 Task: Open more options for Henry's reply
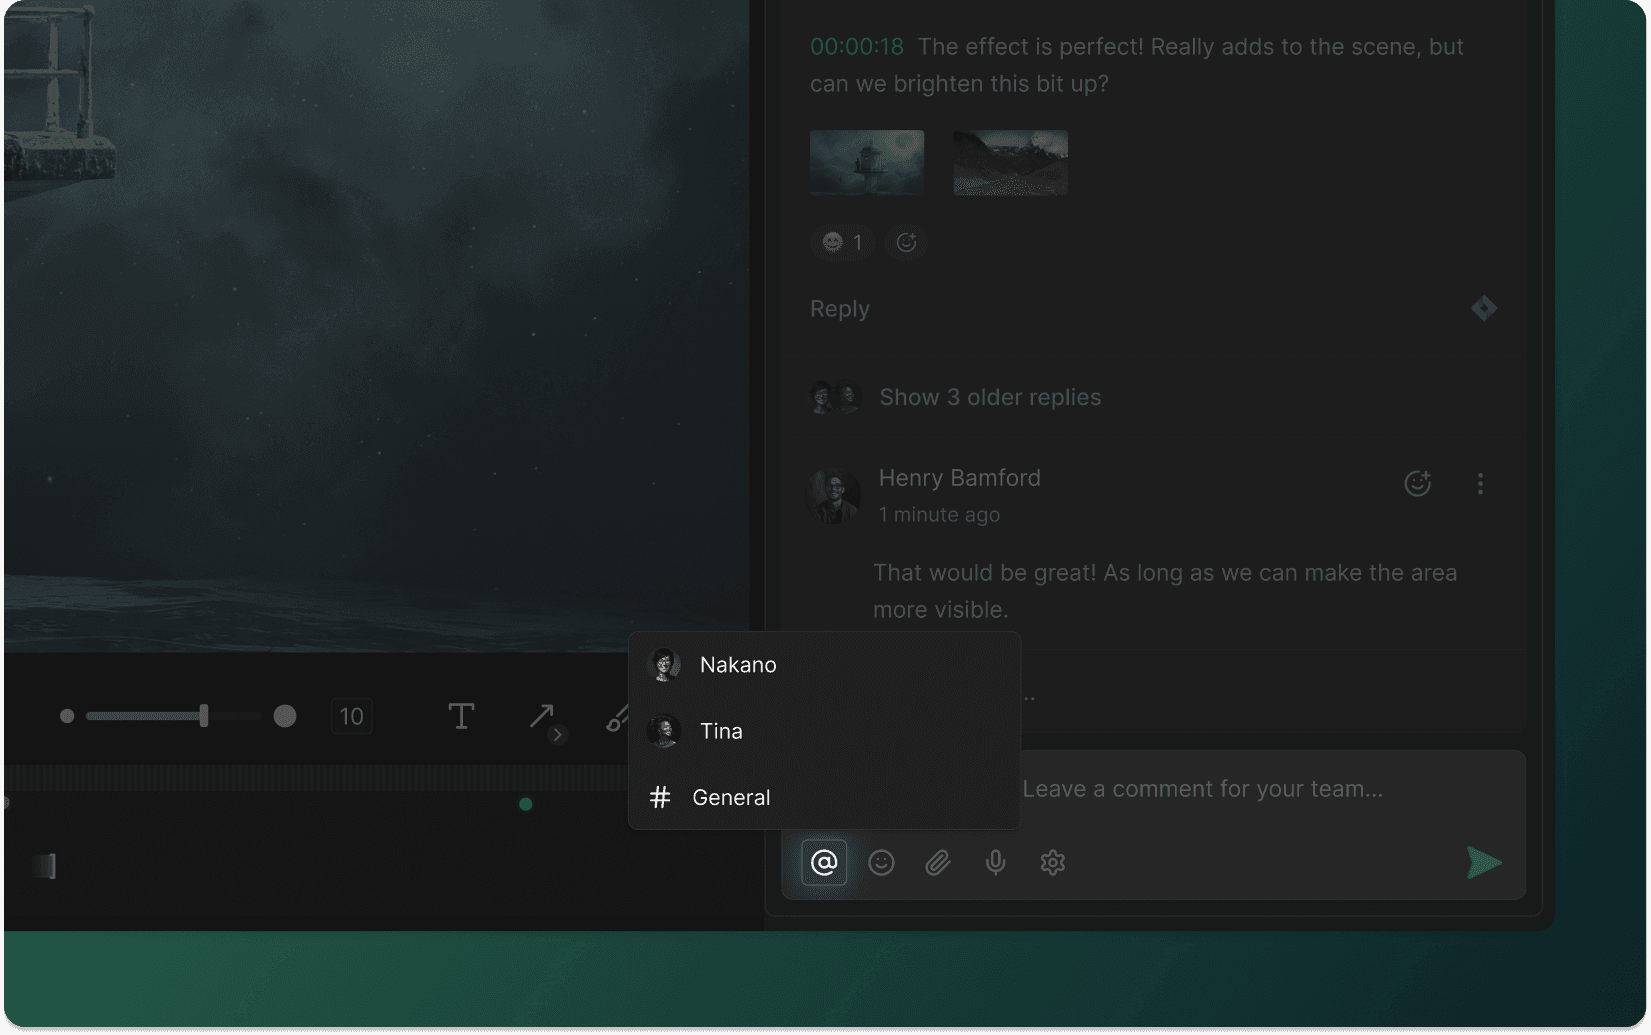click(x=1481, y=484)
